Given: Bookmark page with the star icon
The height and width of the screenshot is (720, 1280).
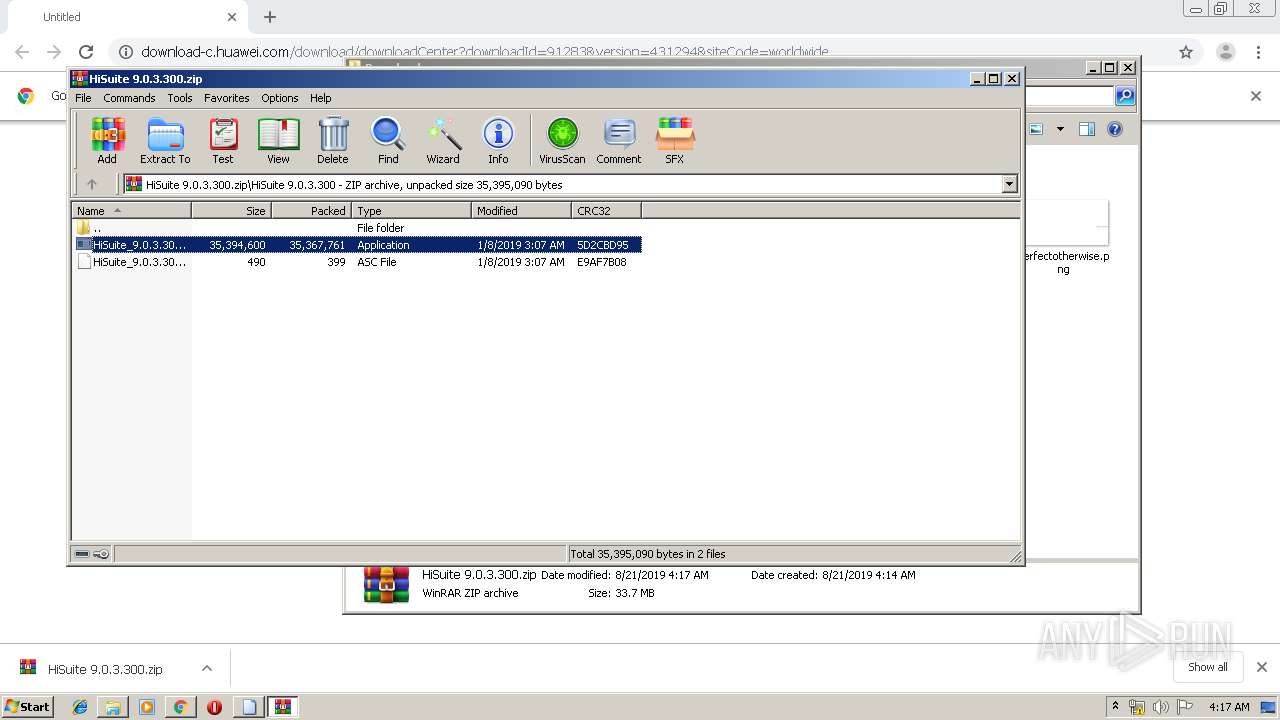Looking at the screenshot, I should [1186, 52].
